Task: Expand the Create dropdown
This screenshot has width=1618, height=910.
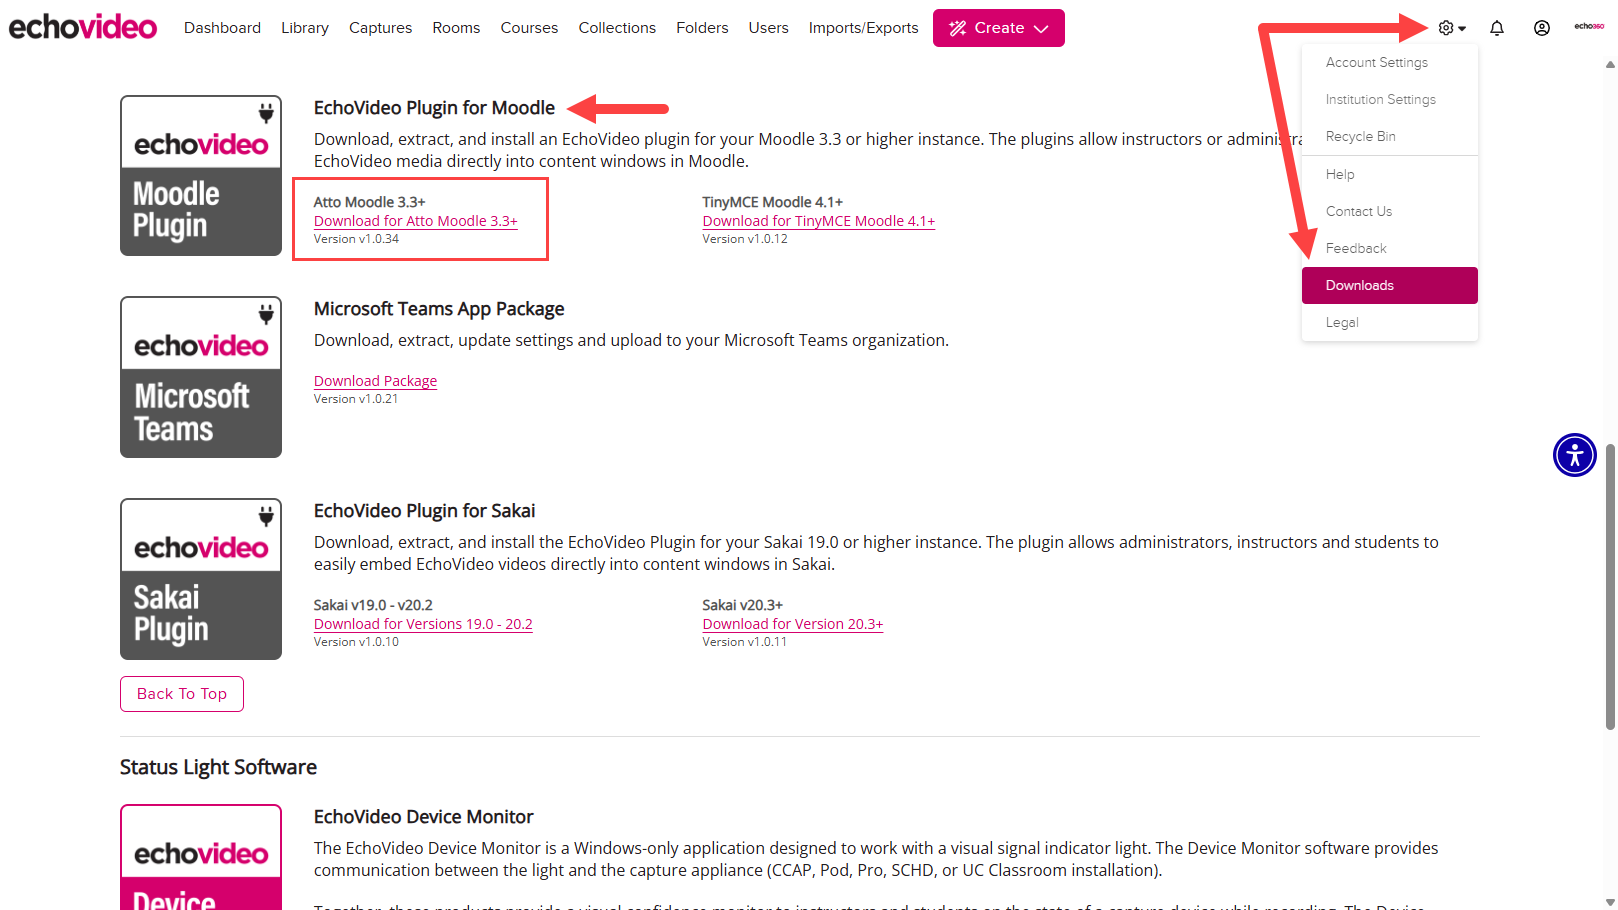Action: (998, 27)
